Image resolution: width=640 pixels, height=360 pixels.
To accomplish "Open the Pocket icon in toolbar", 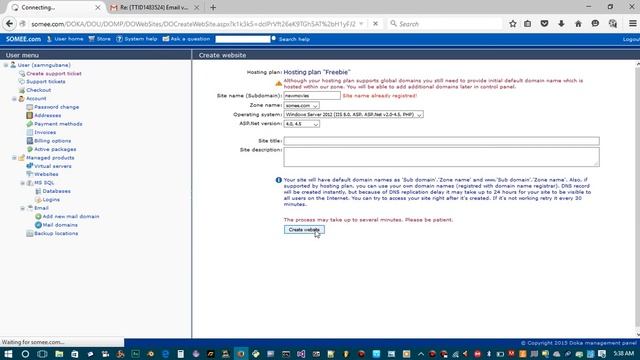I will coord(544,24).
